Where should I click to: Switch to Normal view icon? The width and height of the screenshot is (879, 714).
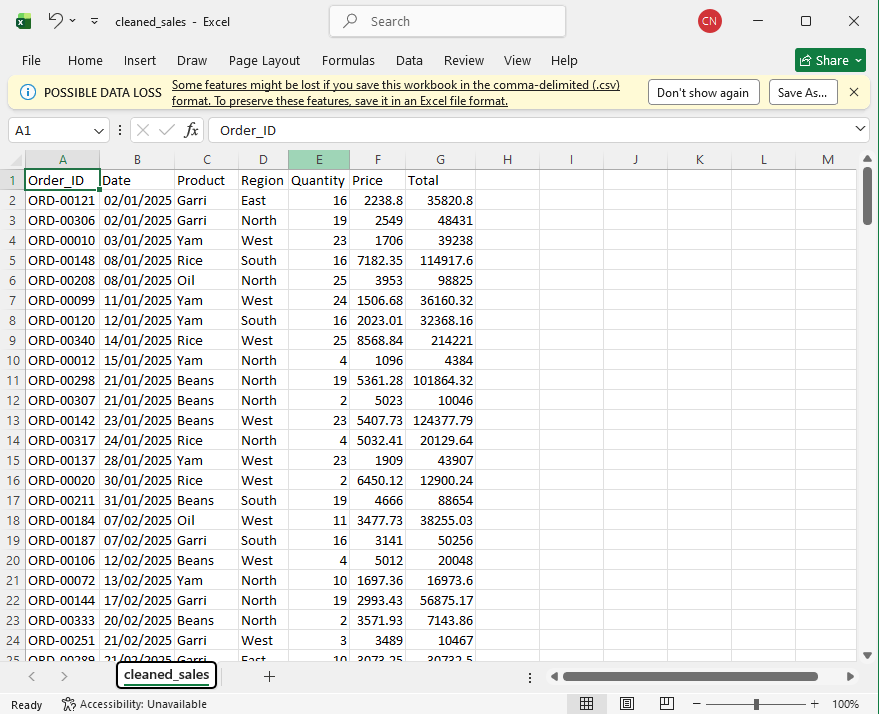pos(586,703)
